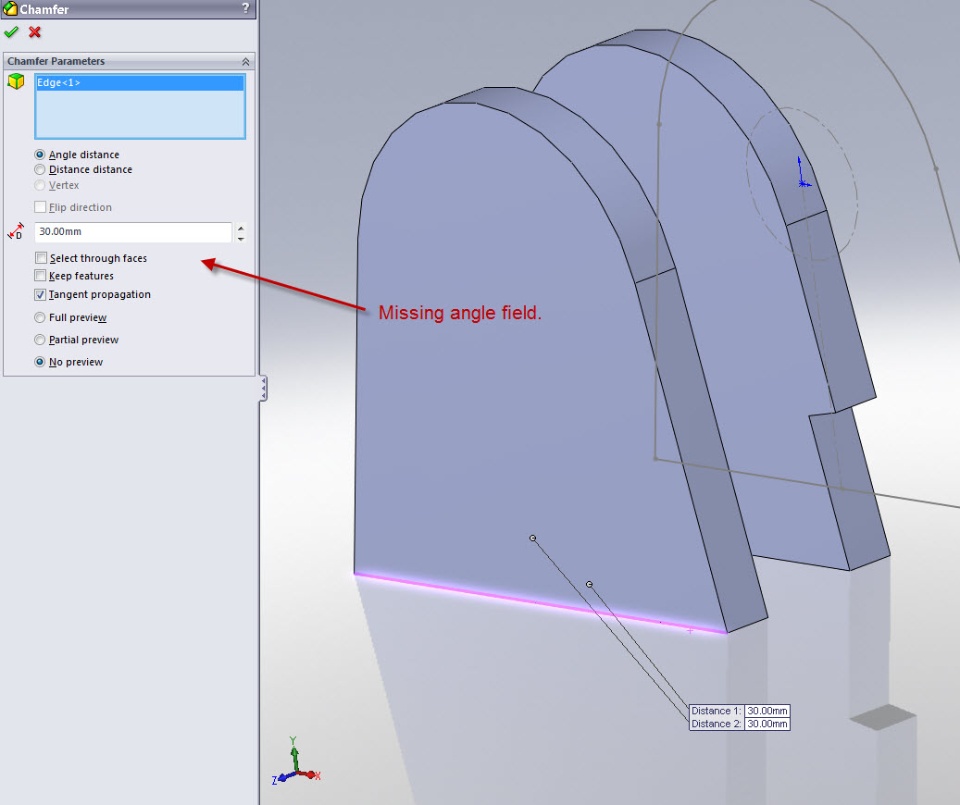Select No preview option
Screen dimensions: 960x805
pos(40,362)
